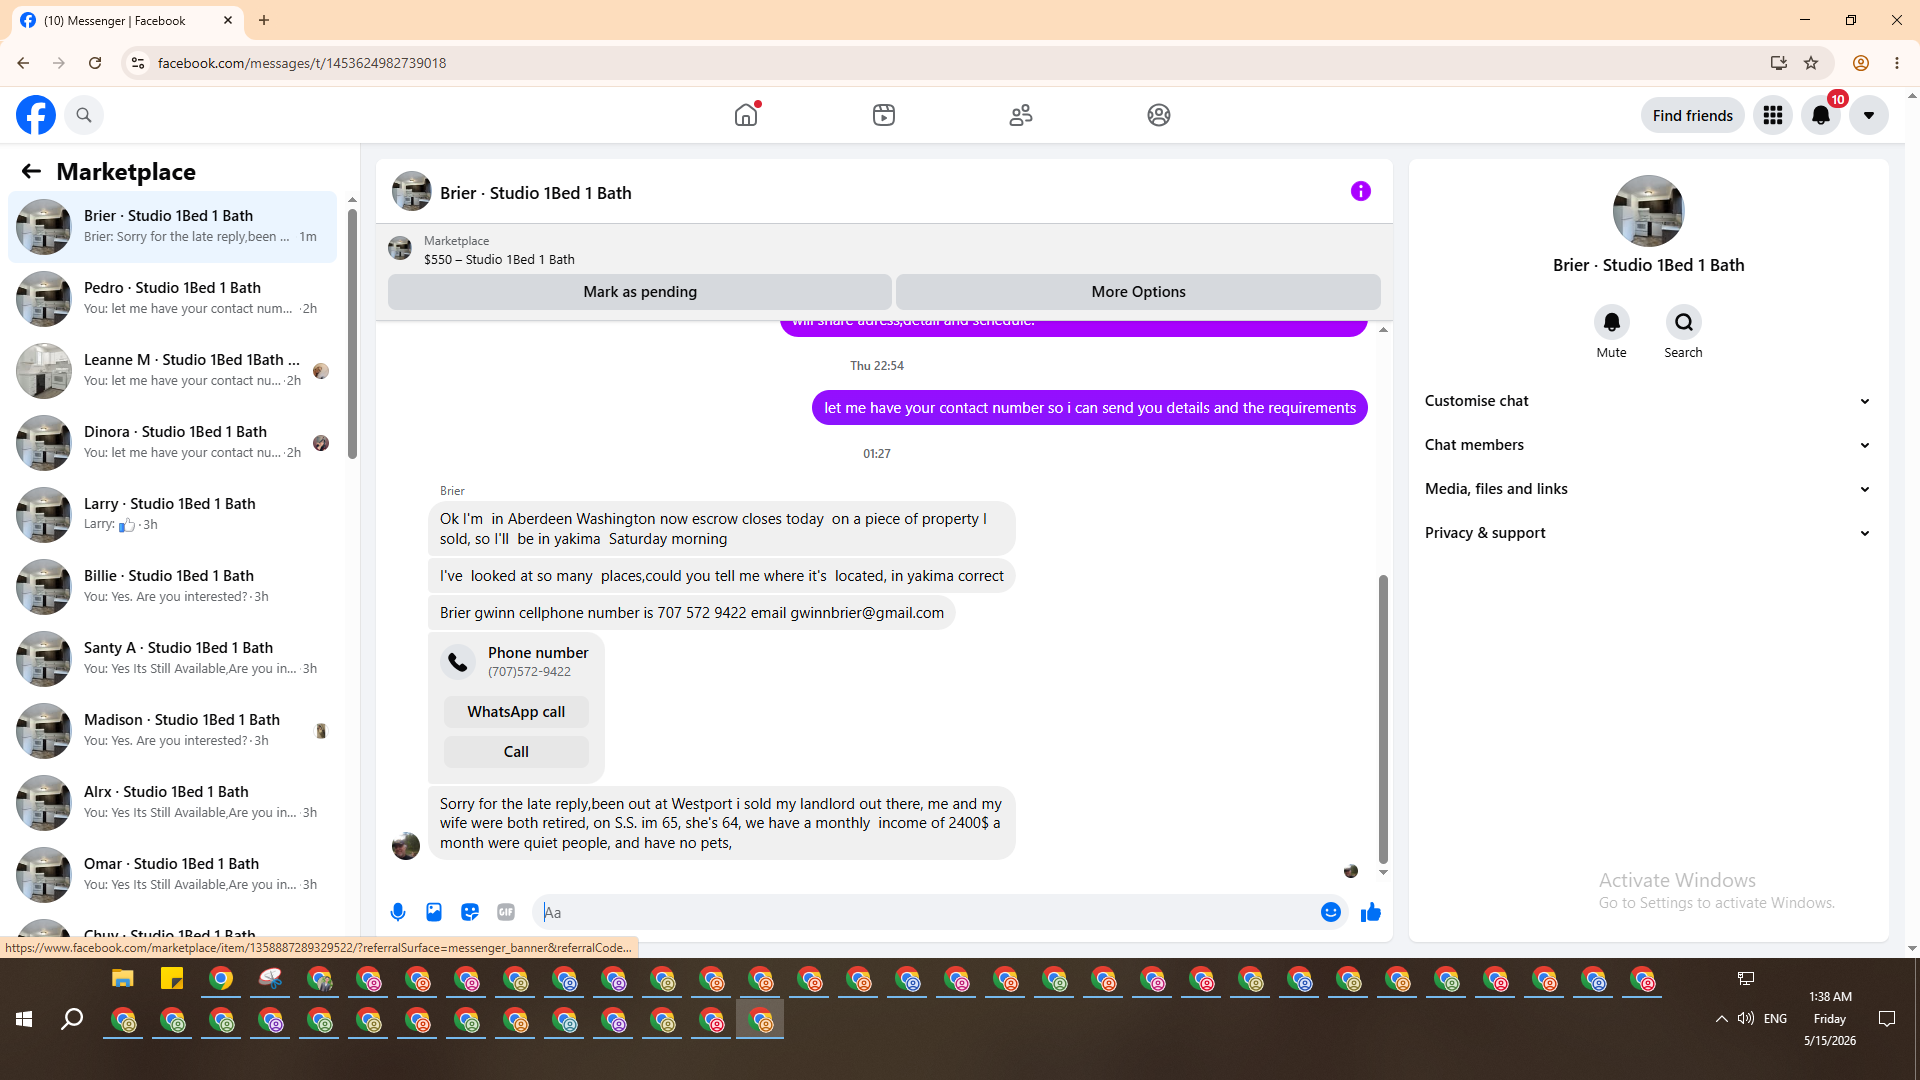The height and width of the screenshot is (1080, 1920).
Task: Open the Friends icon in top navigation
Action: [1021, 115]
